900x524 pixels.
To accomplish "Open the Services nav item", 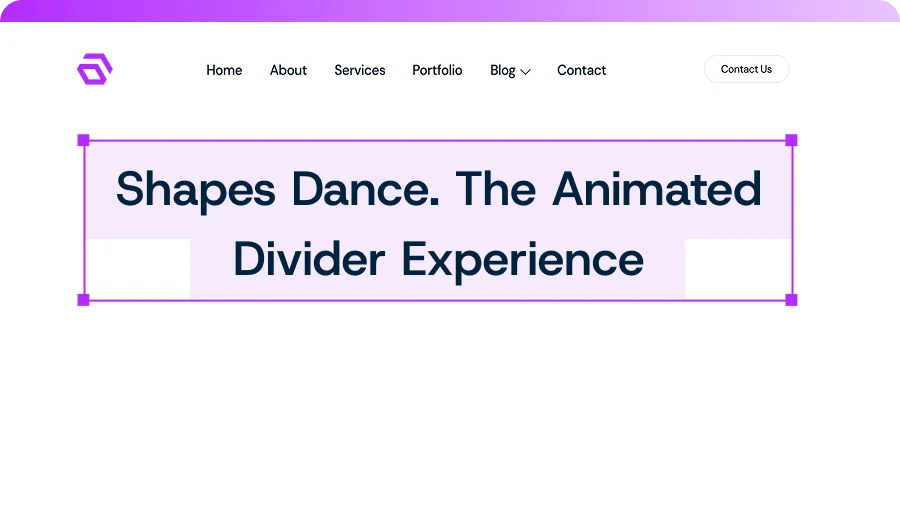I will pyautogui.click(x=360, y=70).
